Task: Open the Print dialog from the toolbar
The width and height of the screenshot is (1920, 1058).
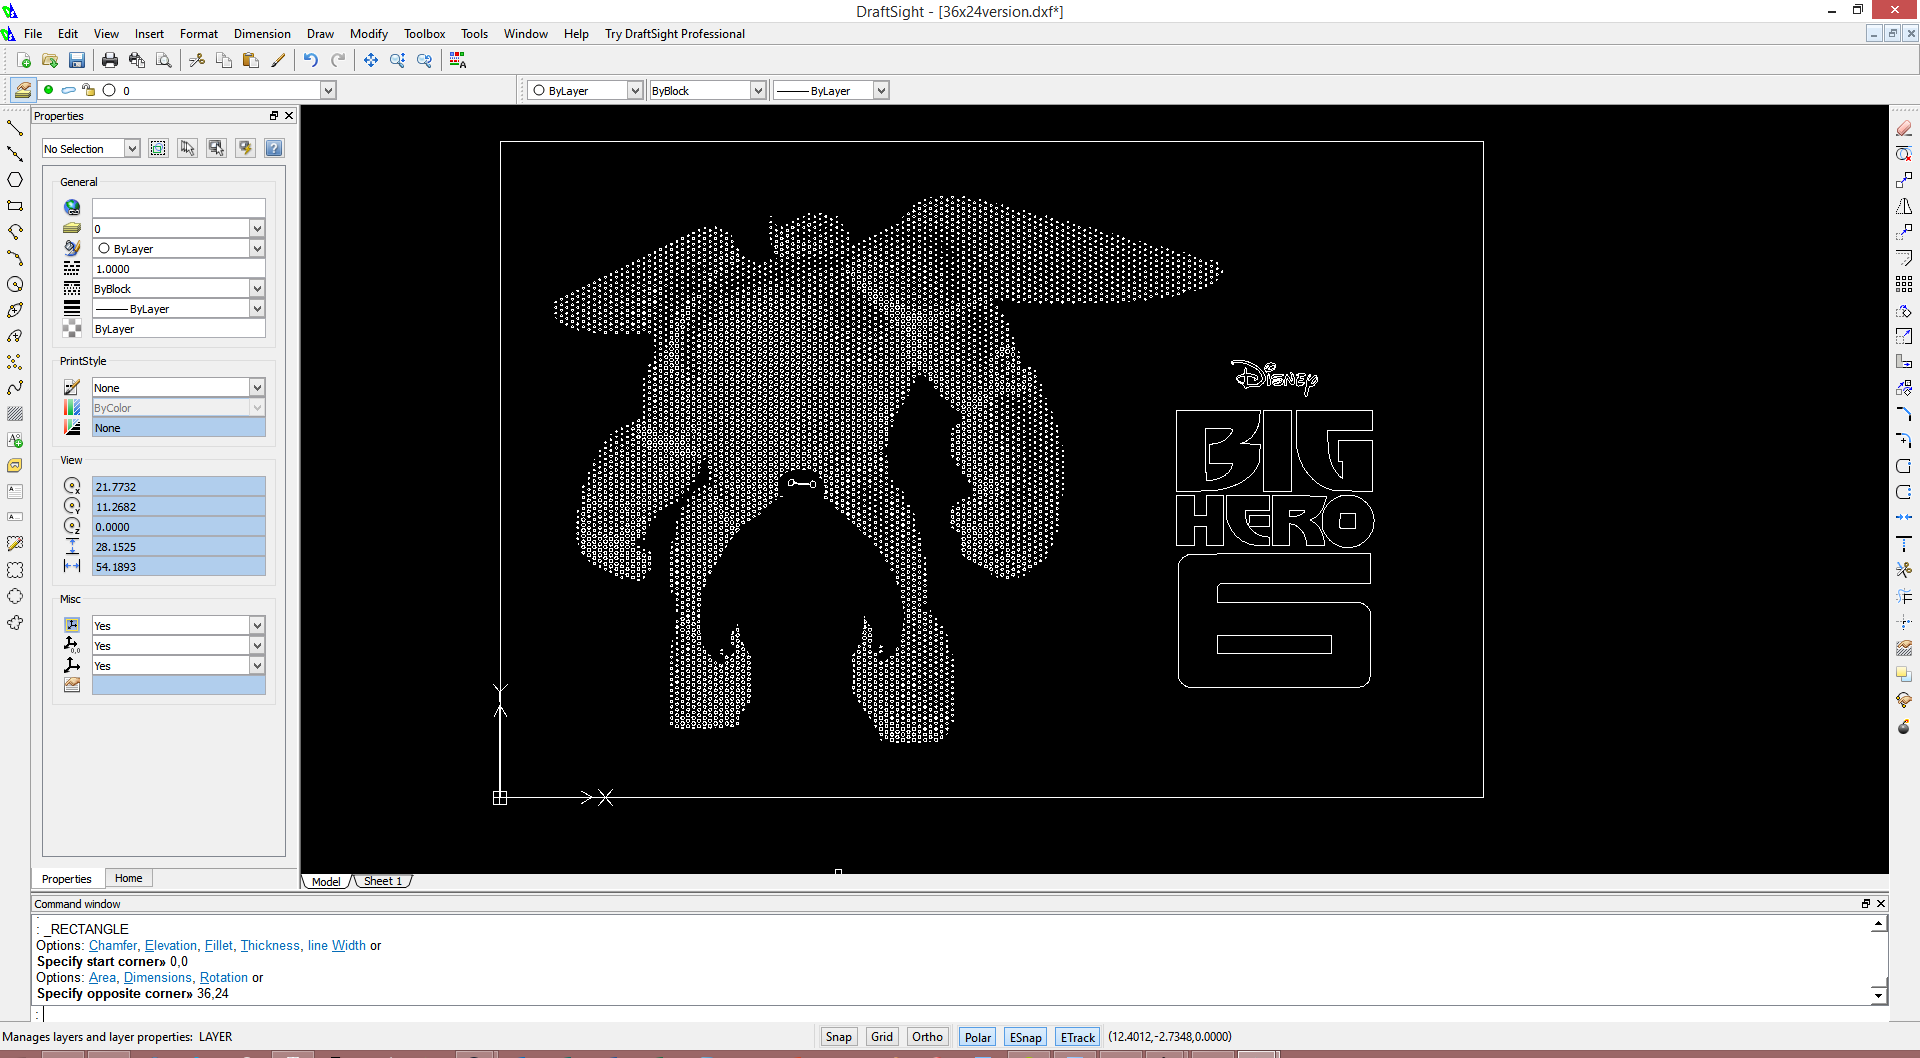Action: pyautogui.click(x=110, y=60)
